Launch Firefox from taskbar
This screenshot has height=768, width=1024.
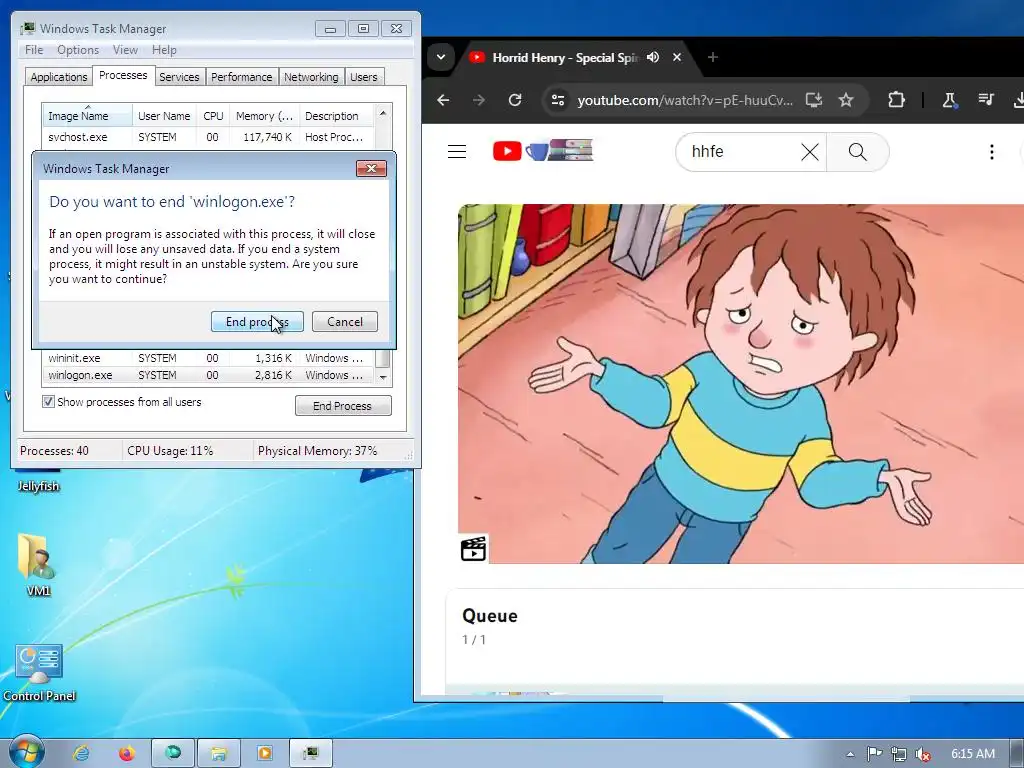(x=127, y=753)
